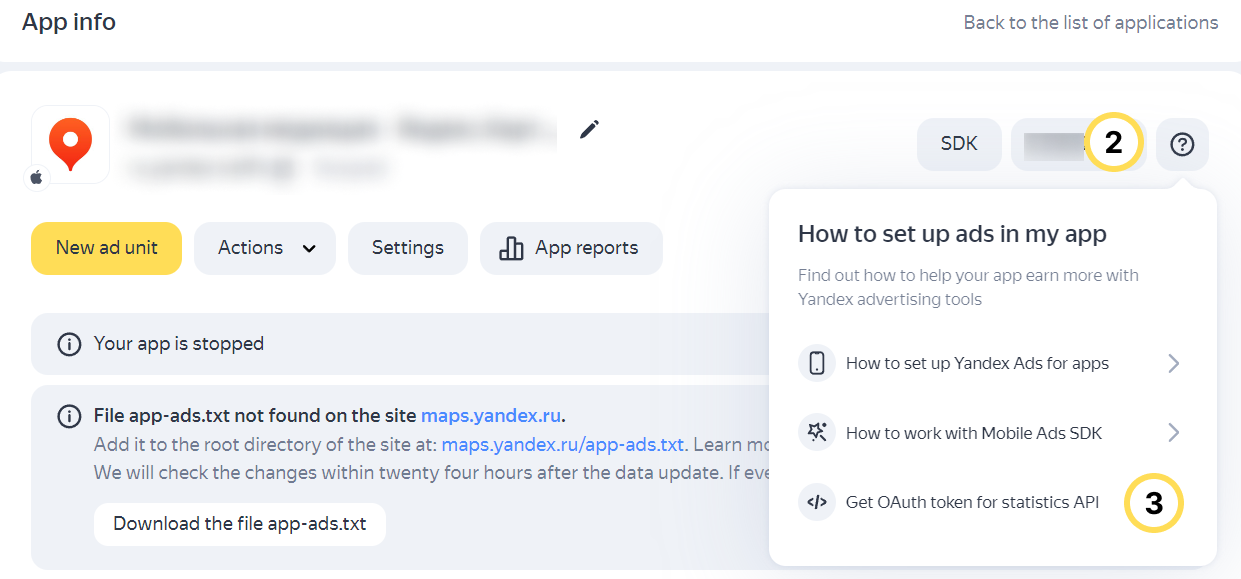Expand the Actions dropdown
The height and width of the screenshot is (579, 1241).
pyautogui.click(x=264, y=248)
